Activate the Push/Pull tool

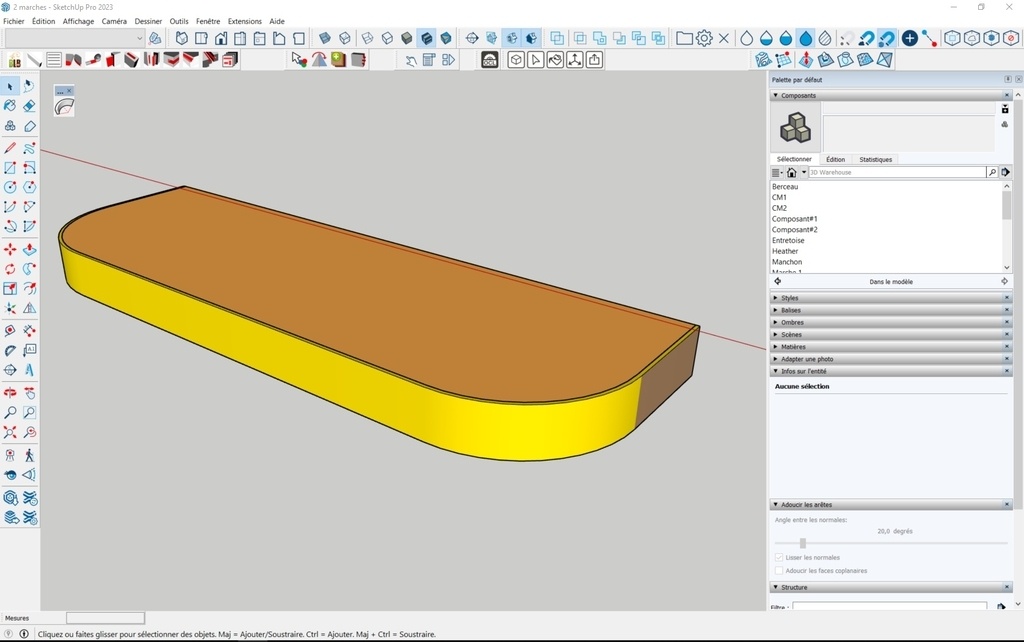[x=29, y=249]
